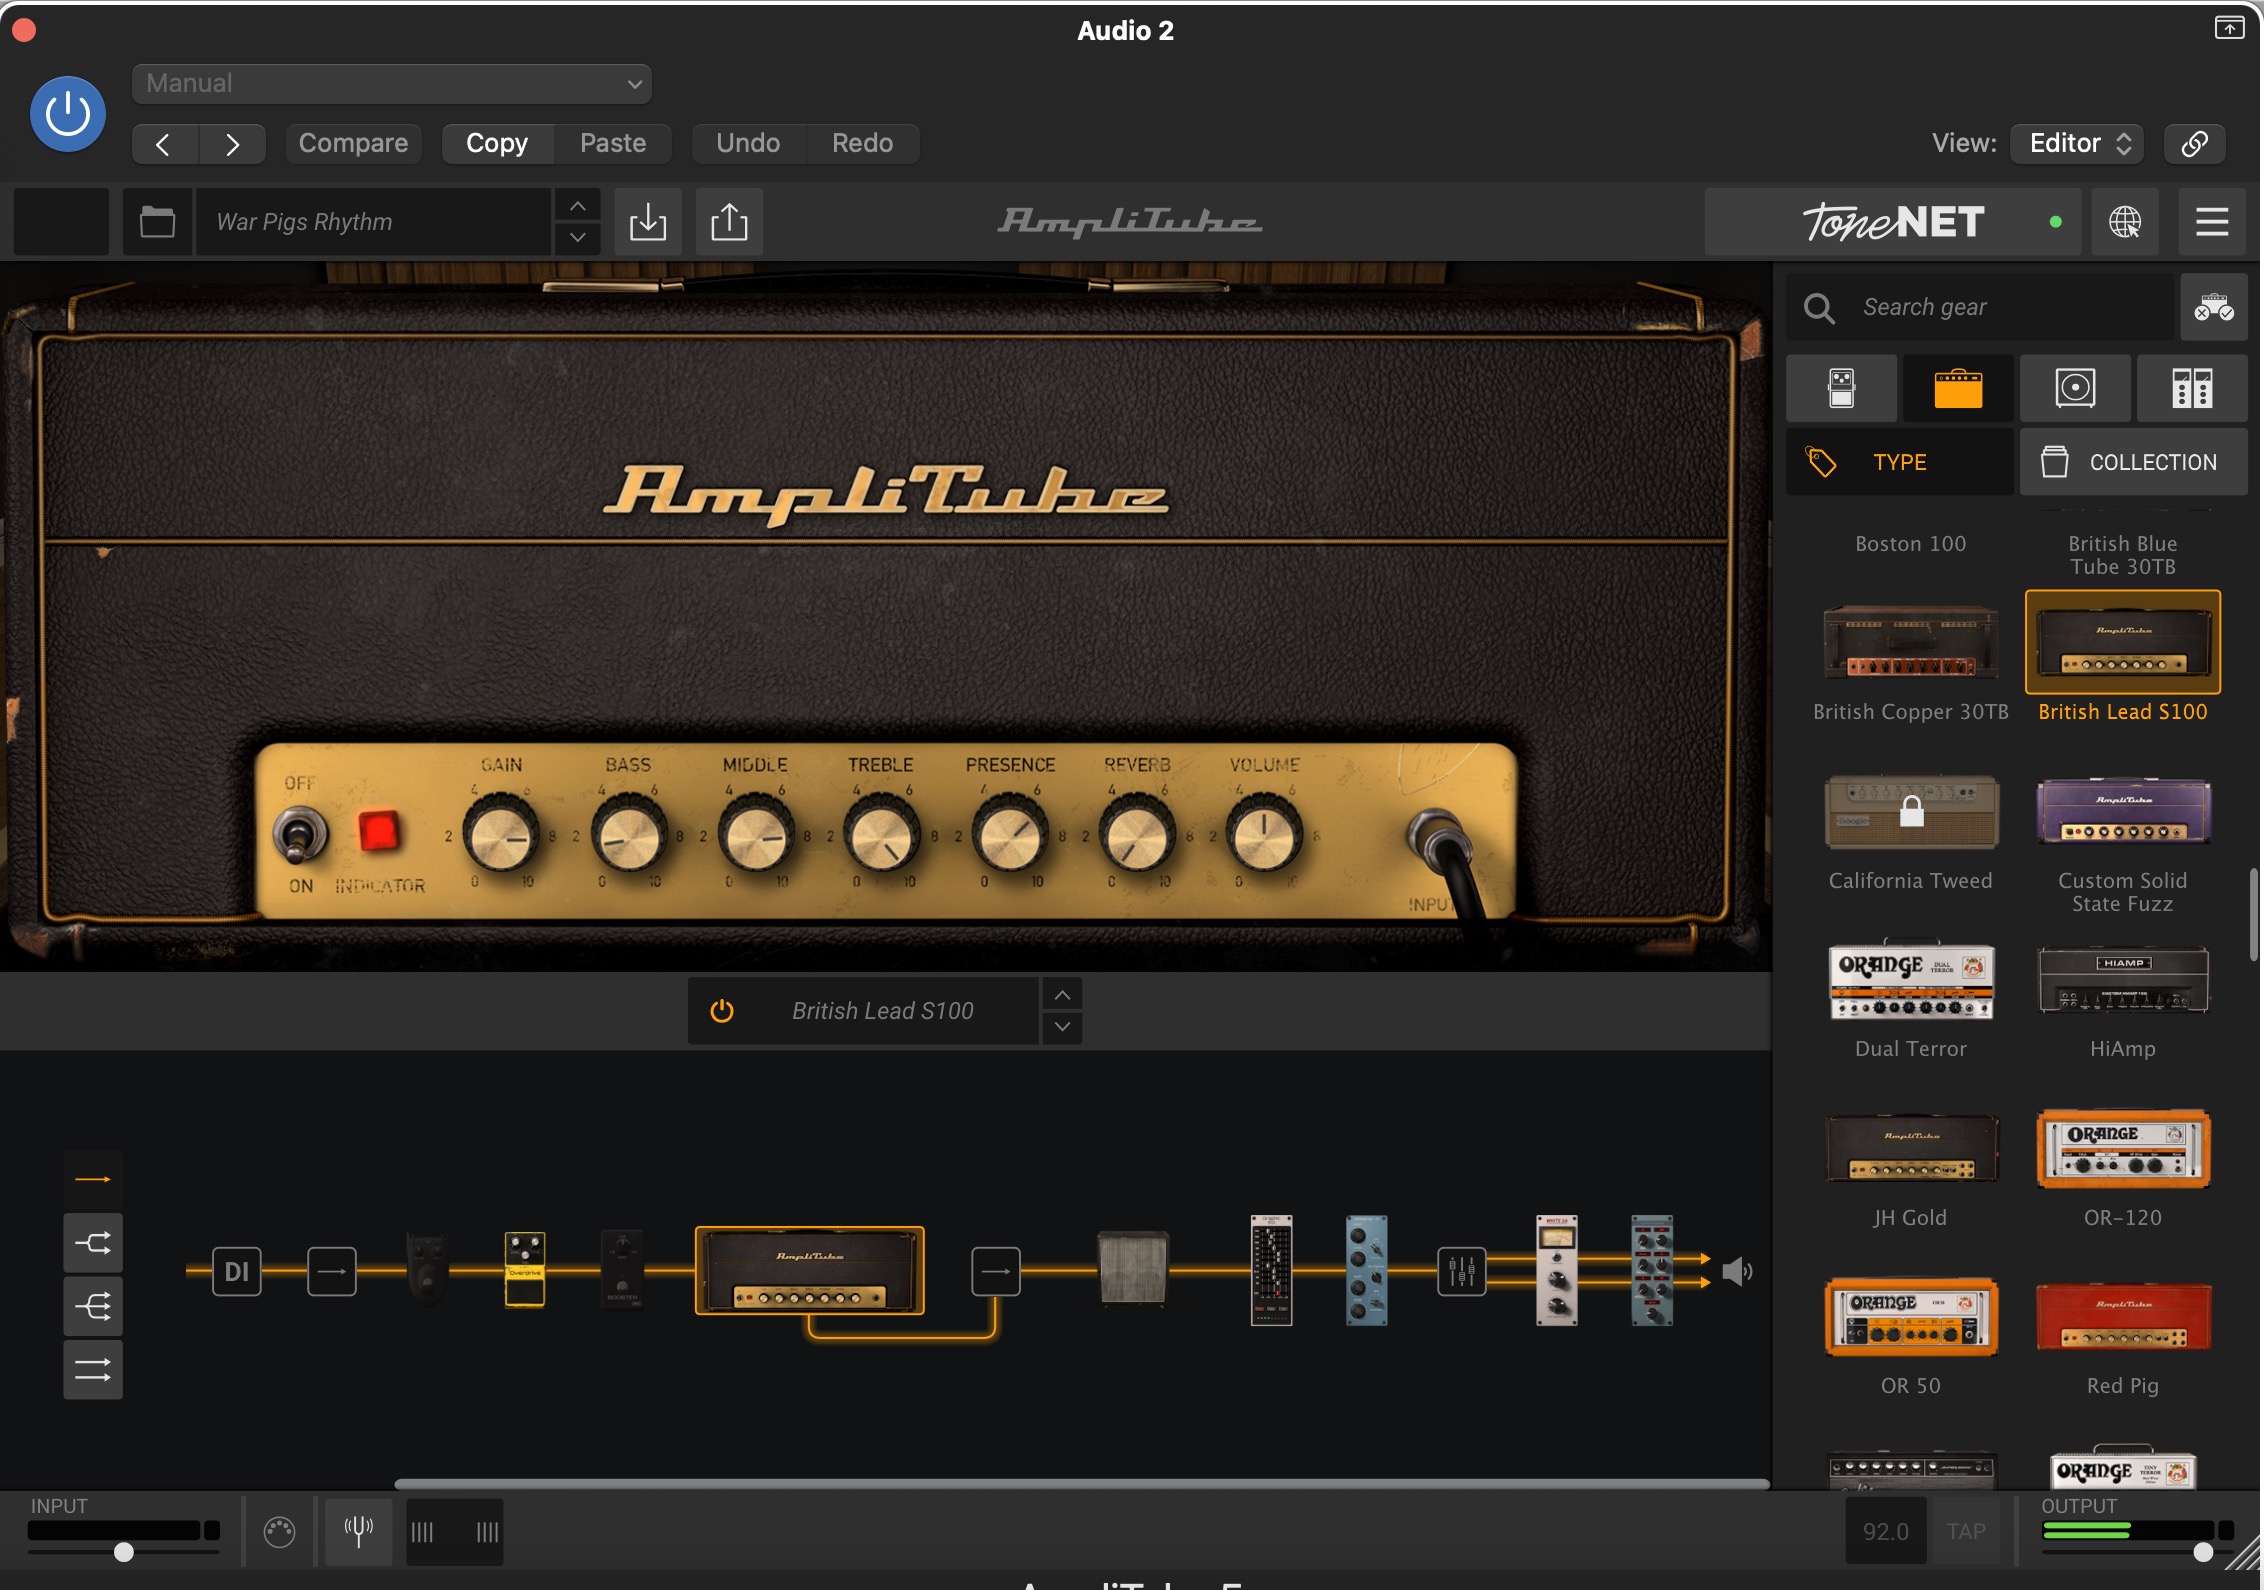Select next preset with down arrow
The image size is (2264, 1590).
(577, 238)
